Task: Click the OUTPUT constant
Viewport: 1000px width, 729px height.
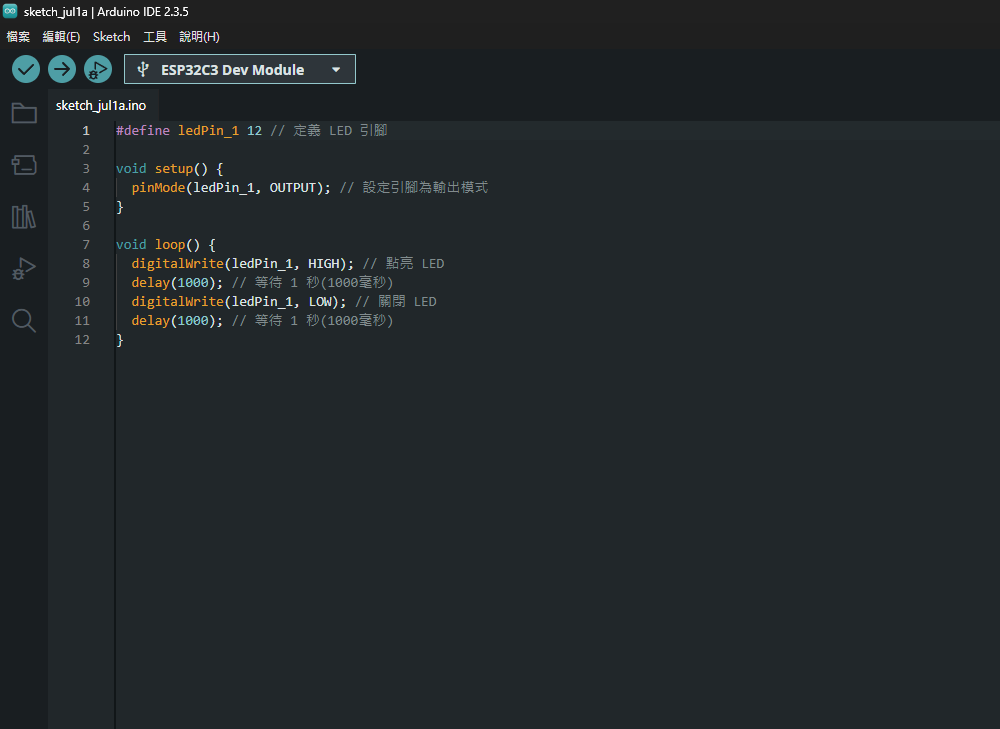Action: 293,188
